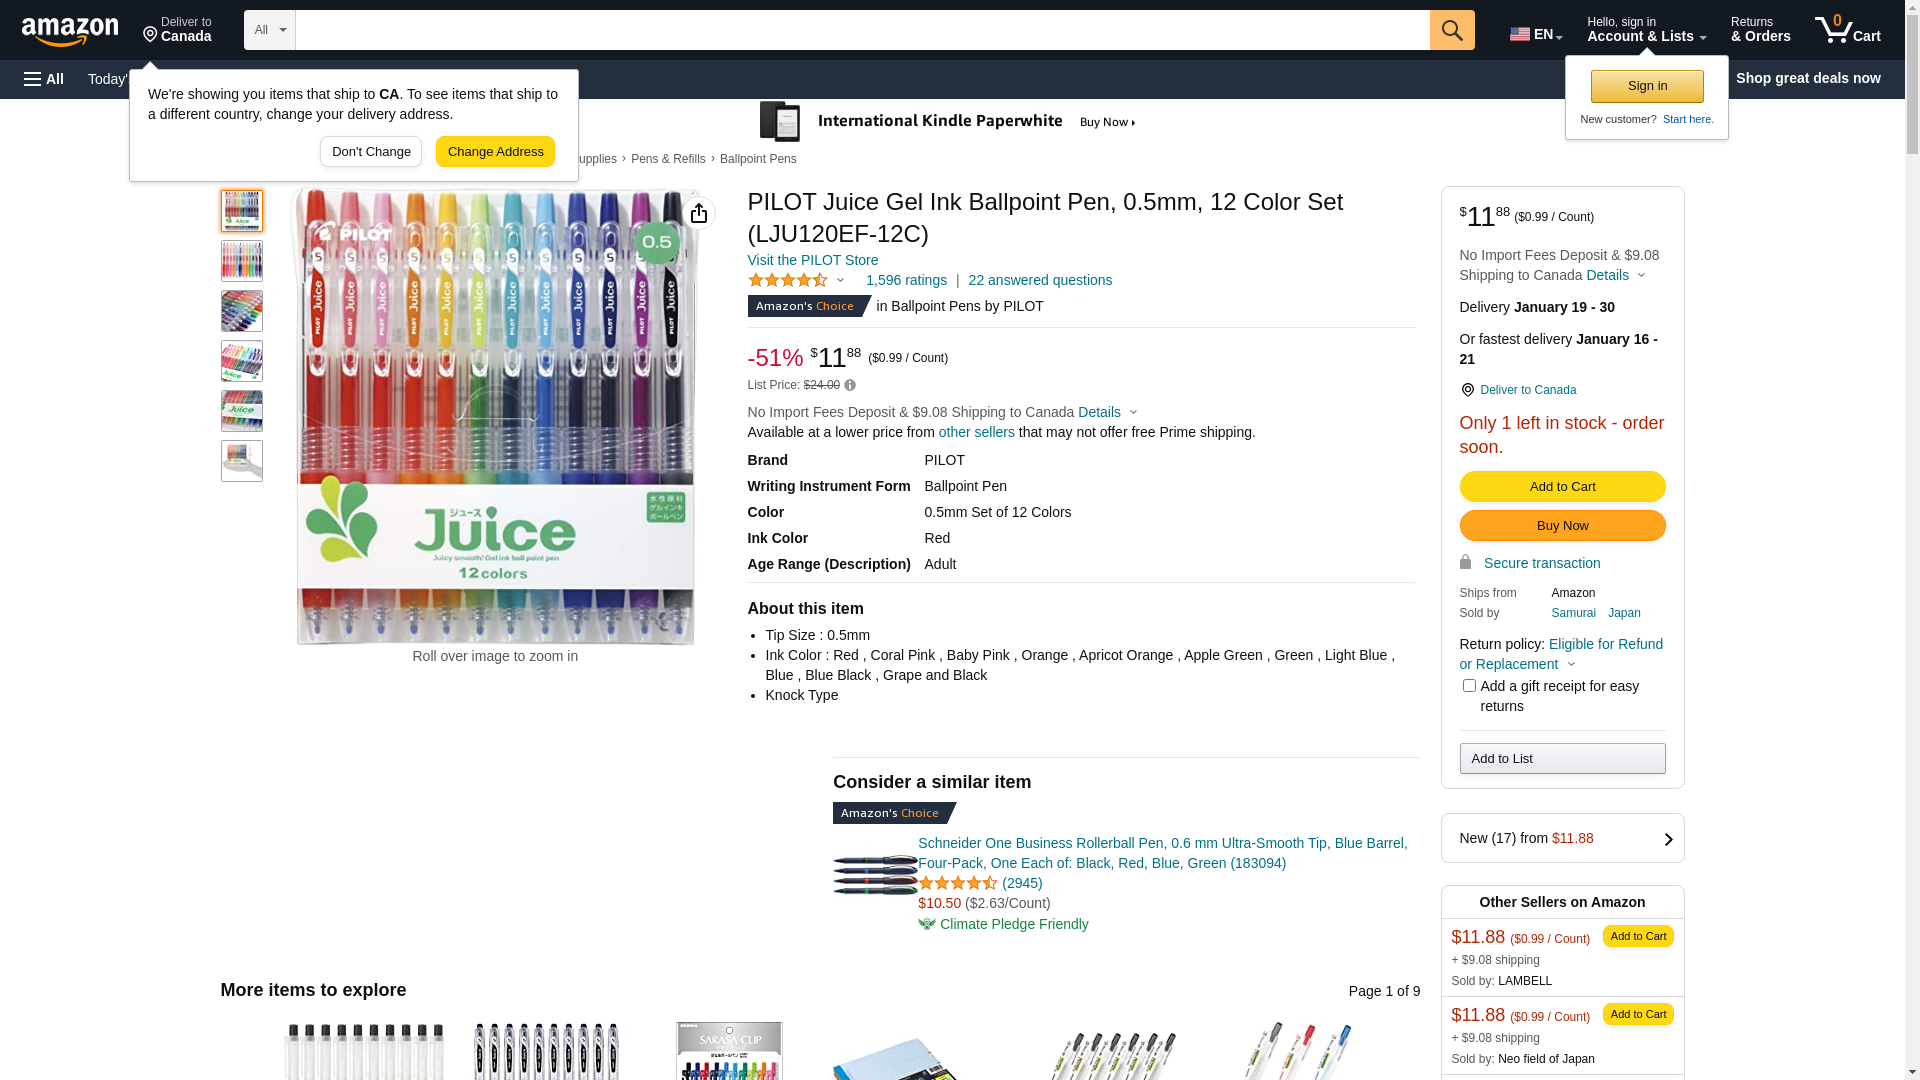The width and height of the screenshot is (1920, 1080).
Task: Open the shopping cart icon
Action: [1846, 30]
